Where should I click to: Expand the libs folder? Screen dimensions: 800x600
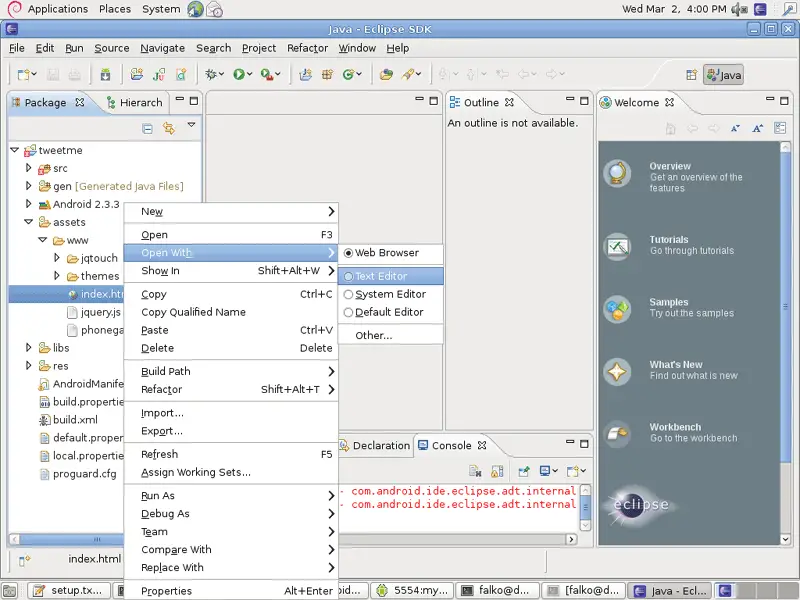coord(29,347)
